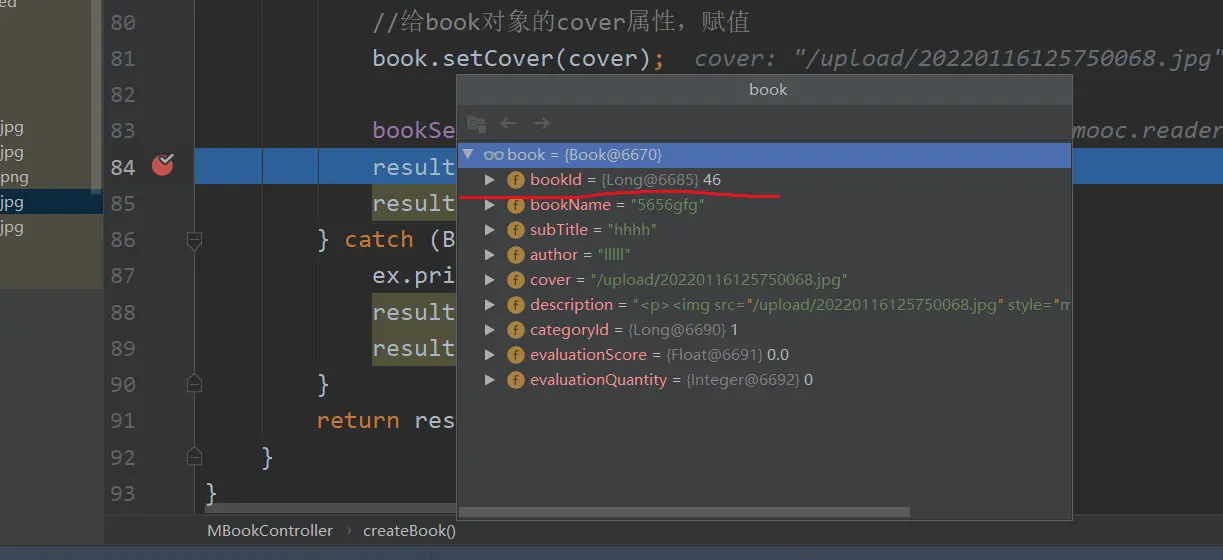The image size is (1223, 560).
Task: Select MBookController in the breadcrumb bar
Action: (x=270, y=531)
